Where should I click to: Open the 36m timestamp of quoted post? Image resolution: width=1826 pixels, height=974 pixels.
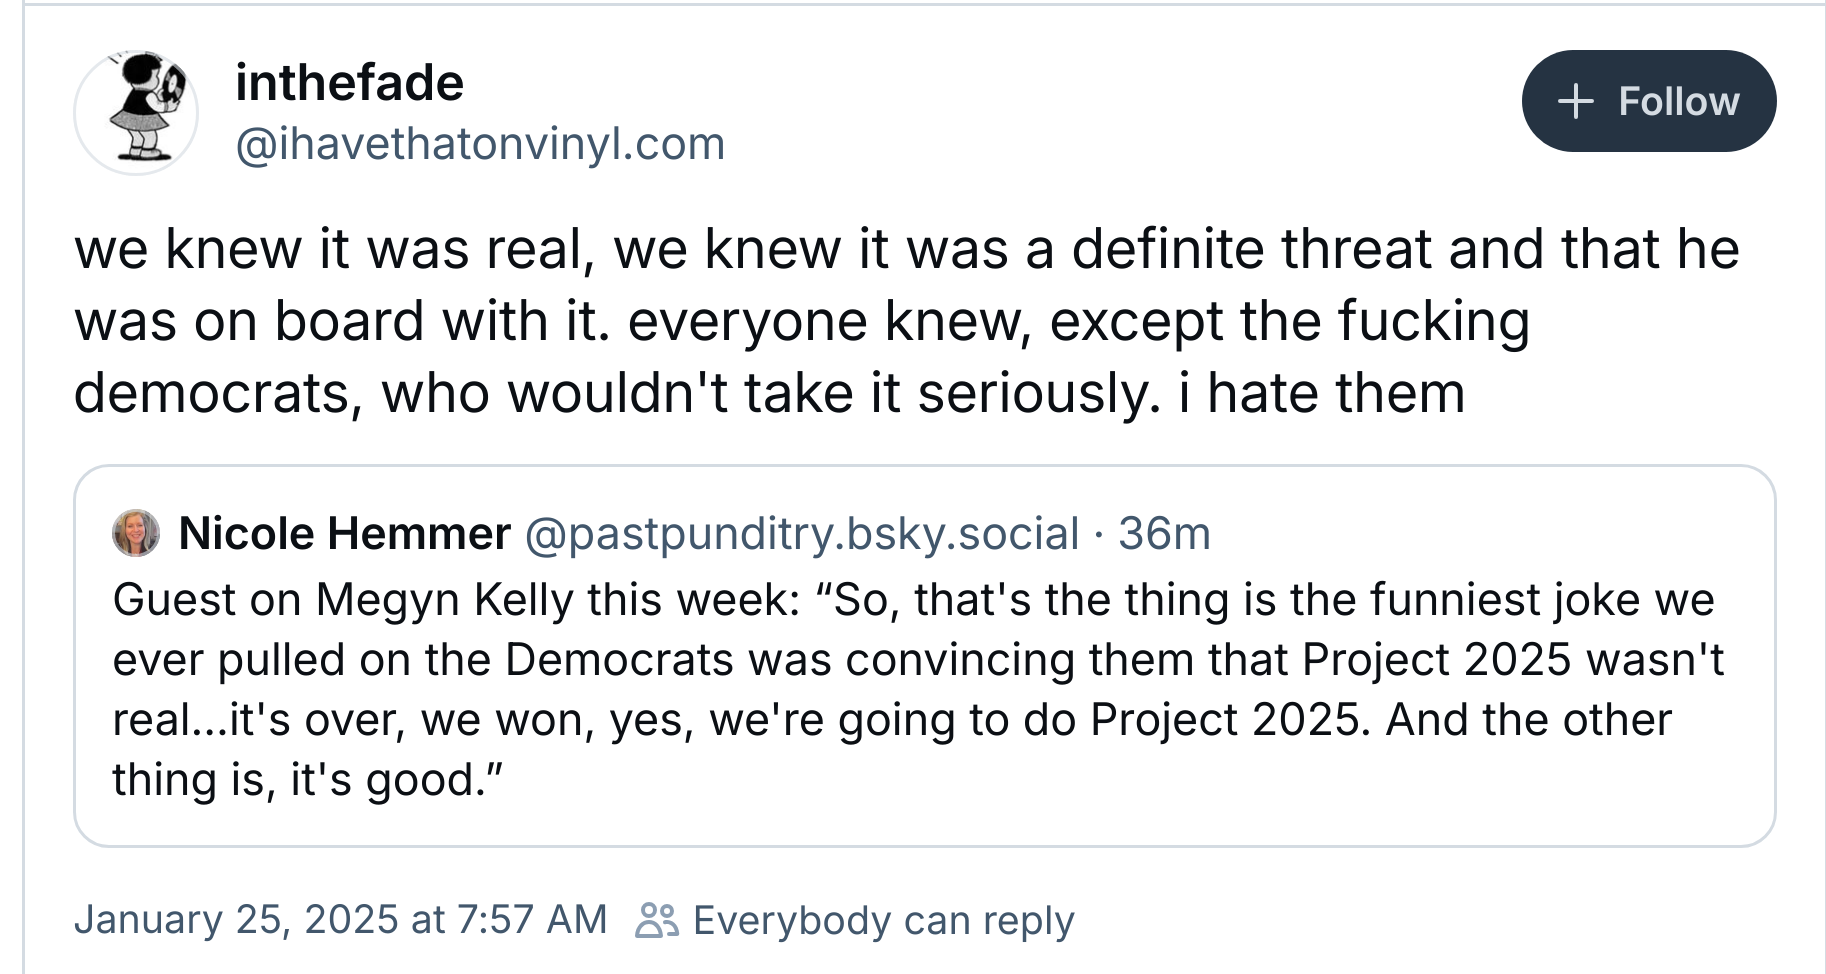pos(1164,533)
